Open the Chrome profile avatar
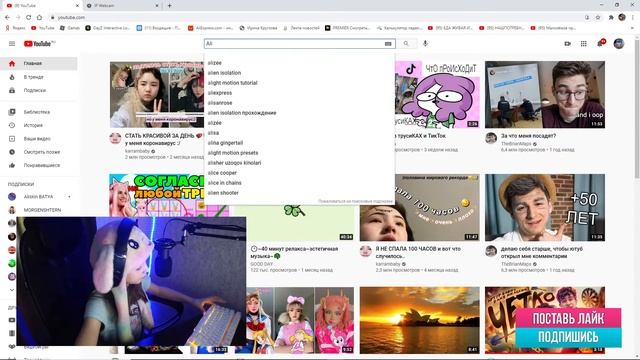 pos(622,17)
